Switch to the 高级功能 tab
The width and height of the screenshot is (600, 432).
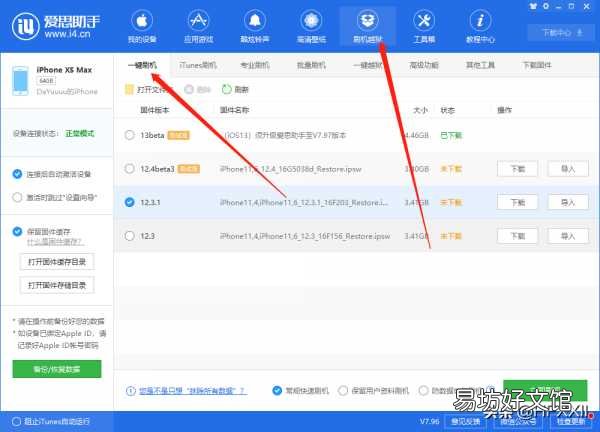tap(424, 65)
